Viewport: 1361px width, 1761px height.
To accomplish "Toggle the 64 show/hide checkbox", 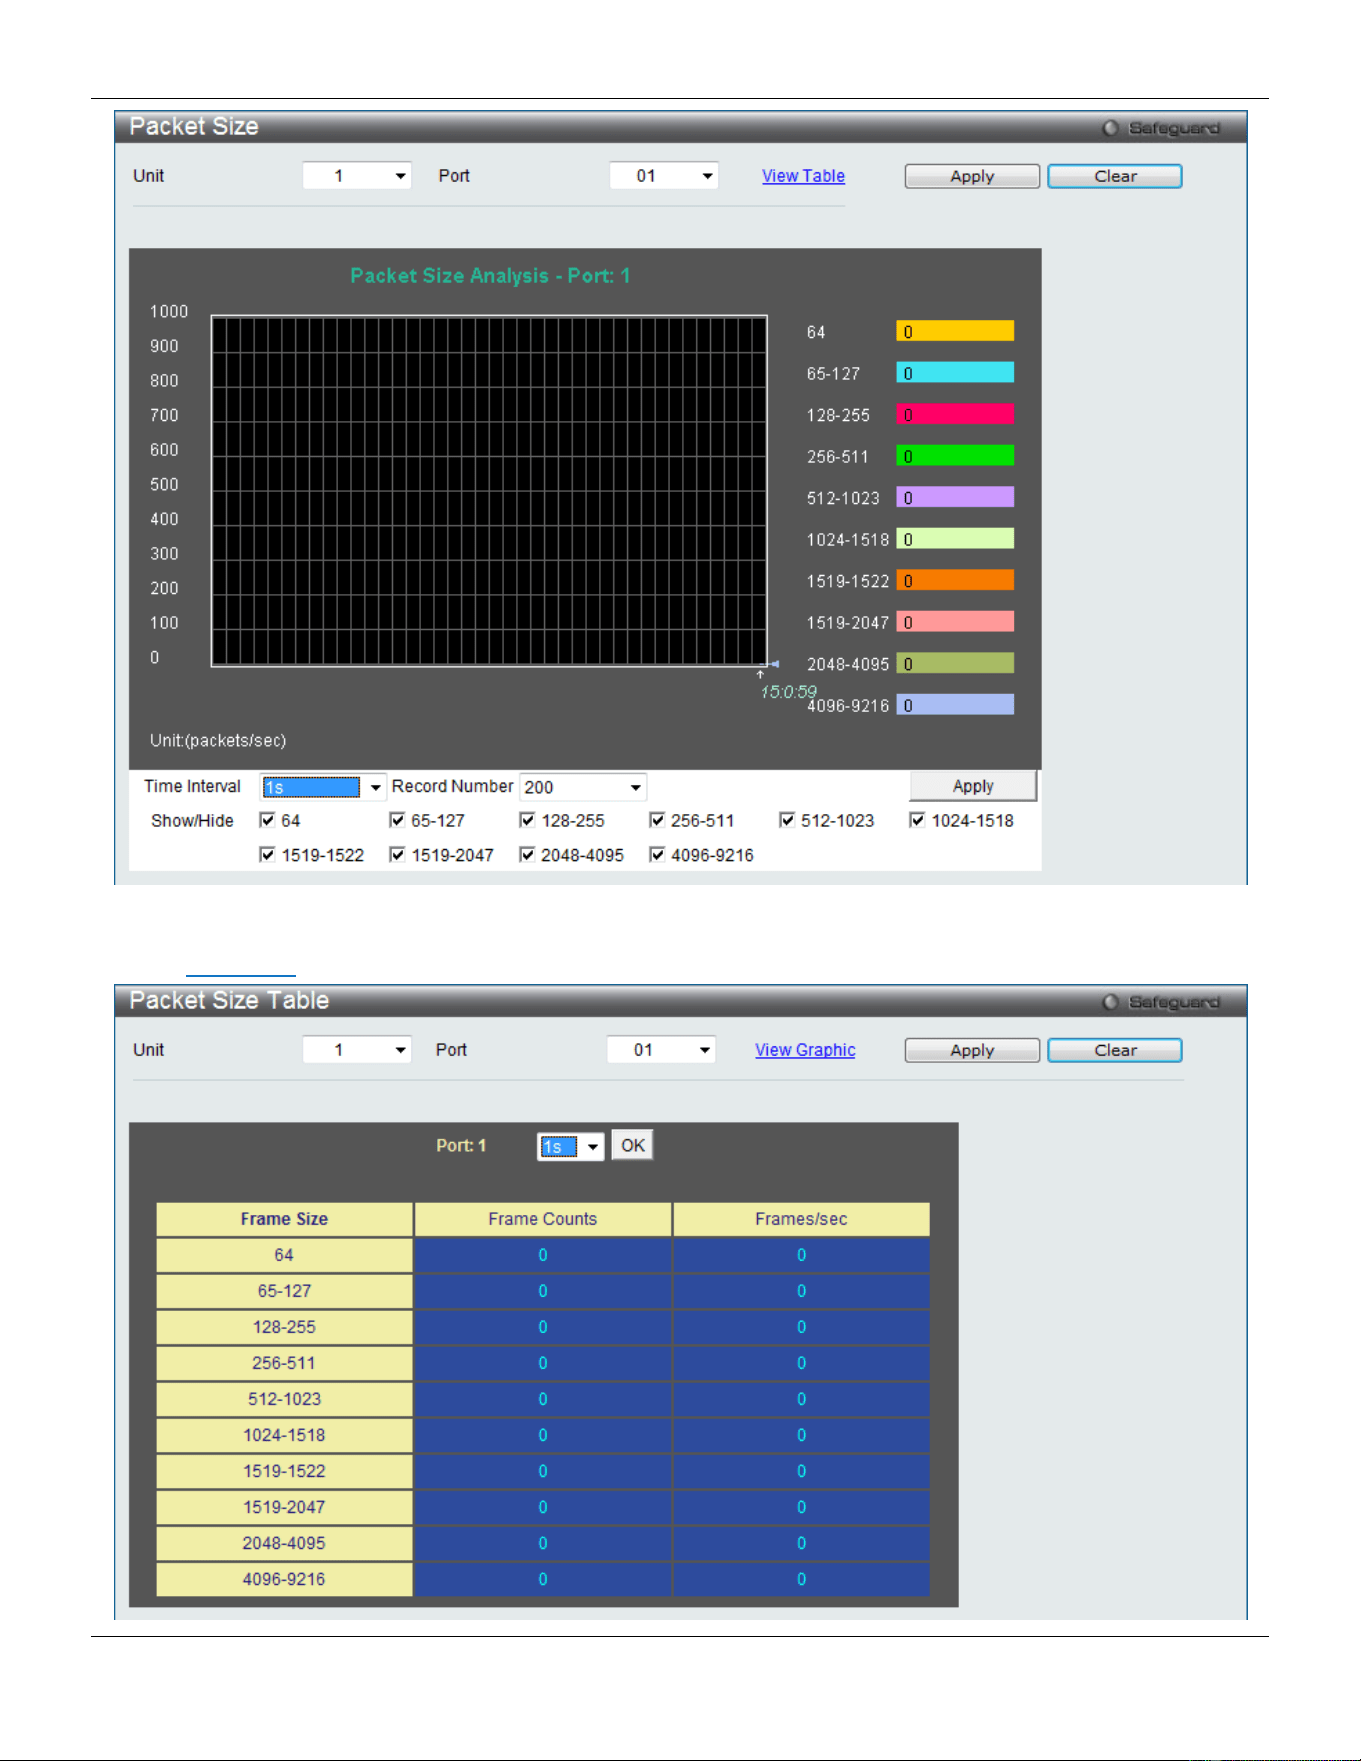I will tap(267, 820).
